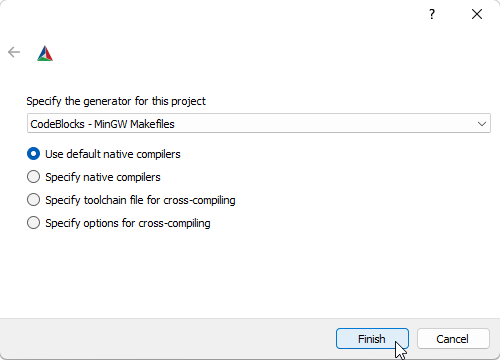
Task: Click the empty dialog area below the radio options
Action: (250, 273)
